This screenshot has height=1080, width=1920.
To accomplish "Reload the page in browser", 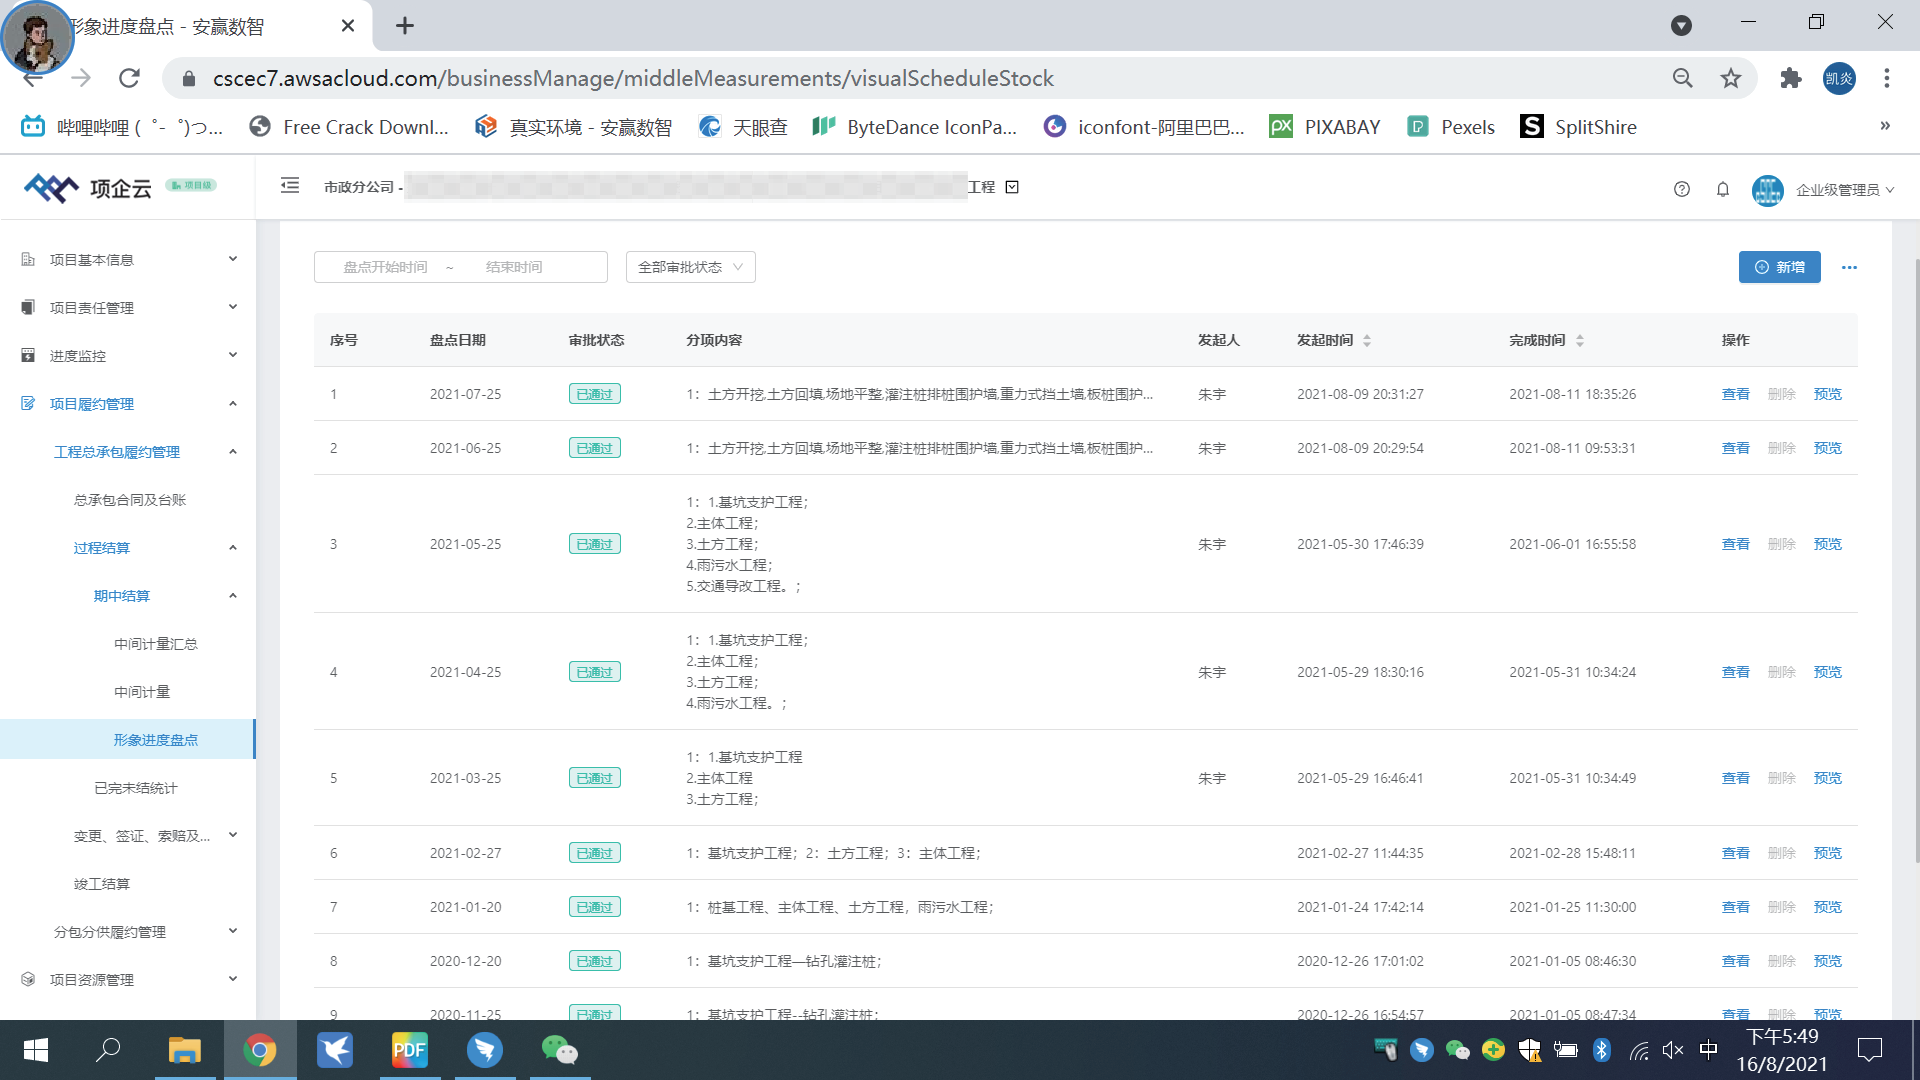I will pos(129,78).
